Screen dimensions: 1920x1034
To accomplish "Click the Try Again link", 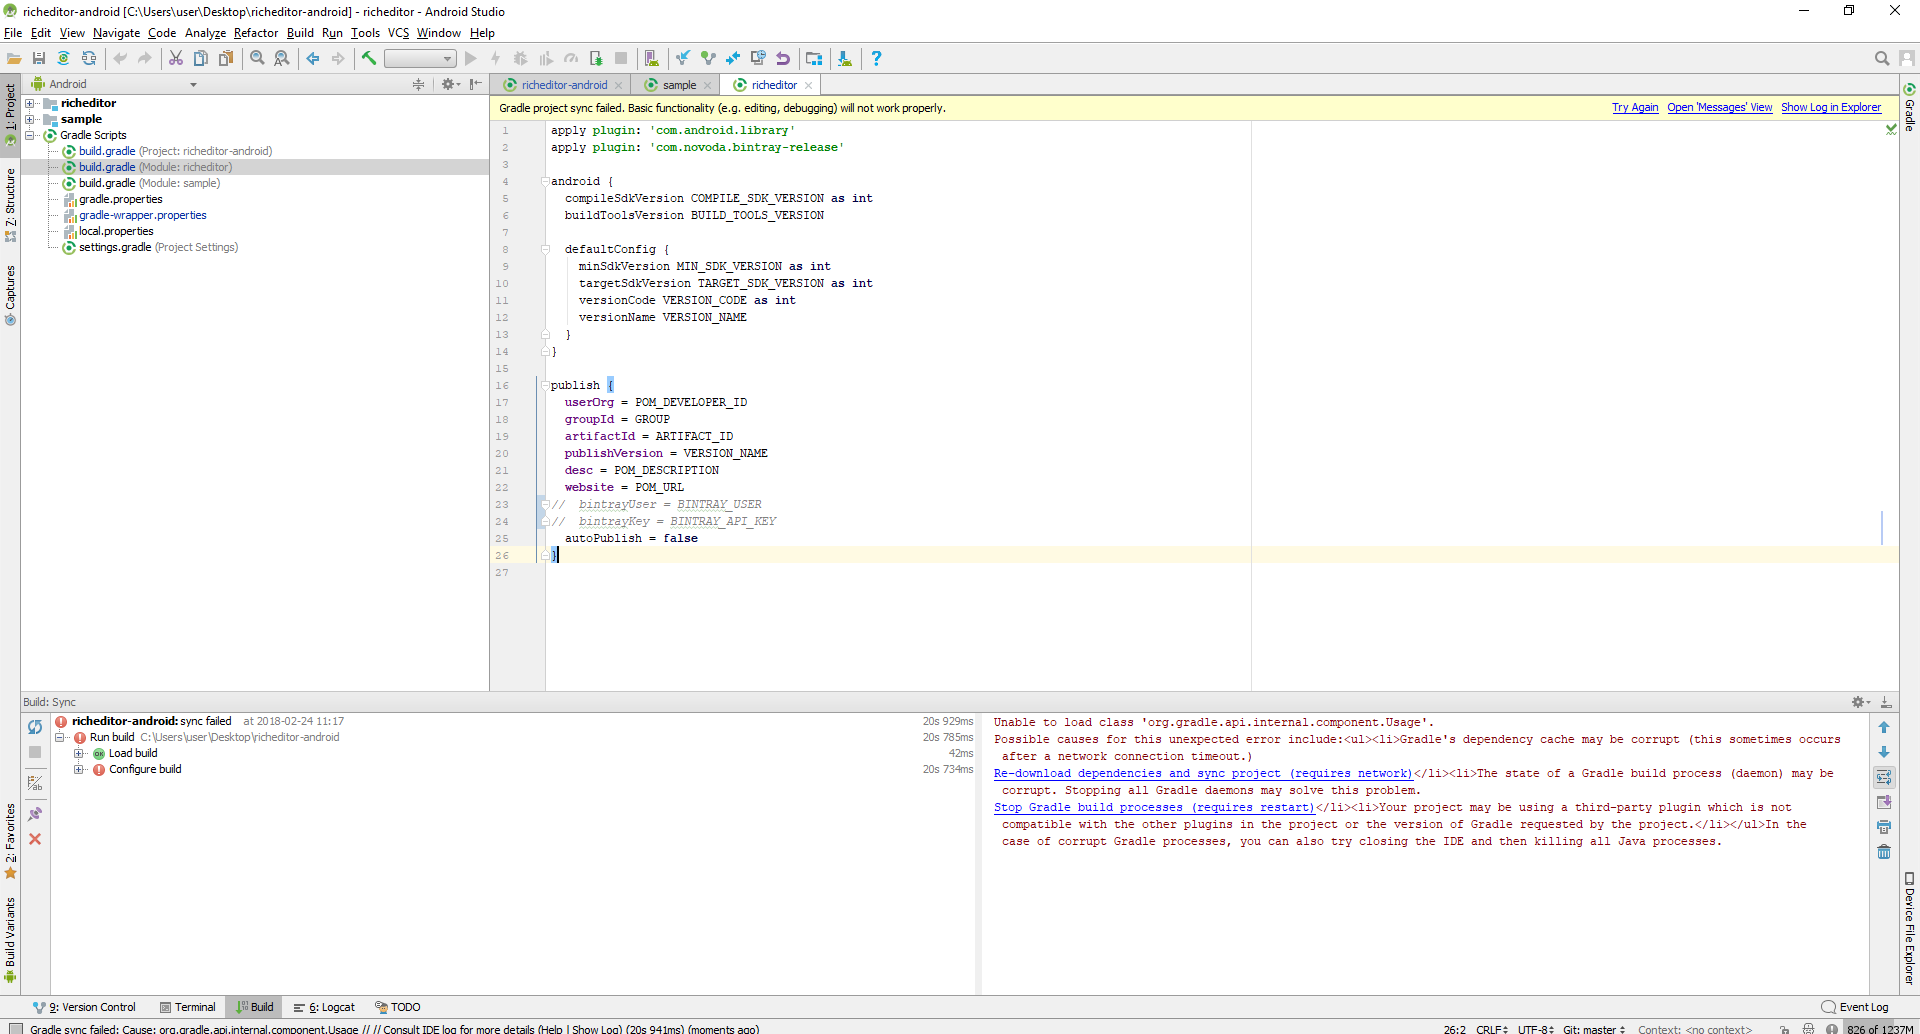I will coord(1635,108).
